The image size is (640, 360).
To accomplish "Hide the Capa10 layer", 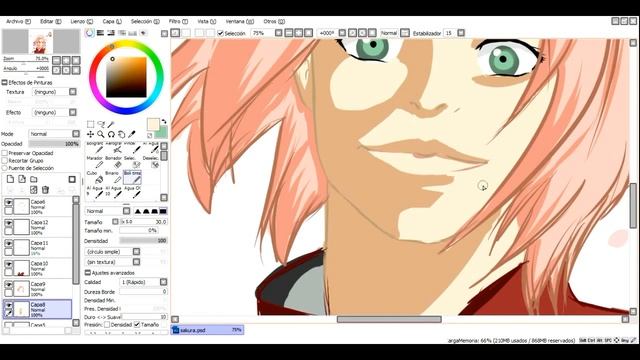I will pos(8,264).
